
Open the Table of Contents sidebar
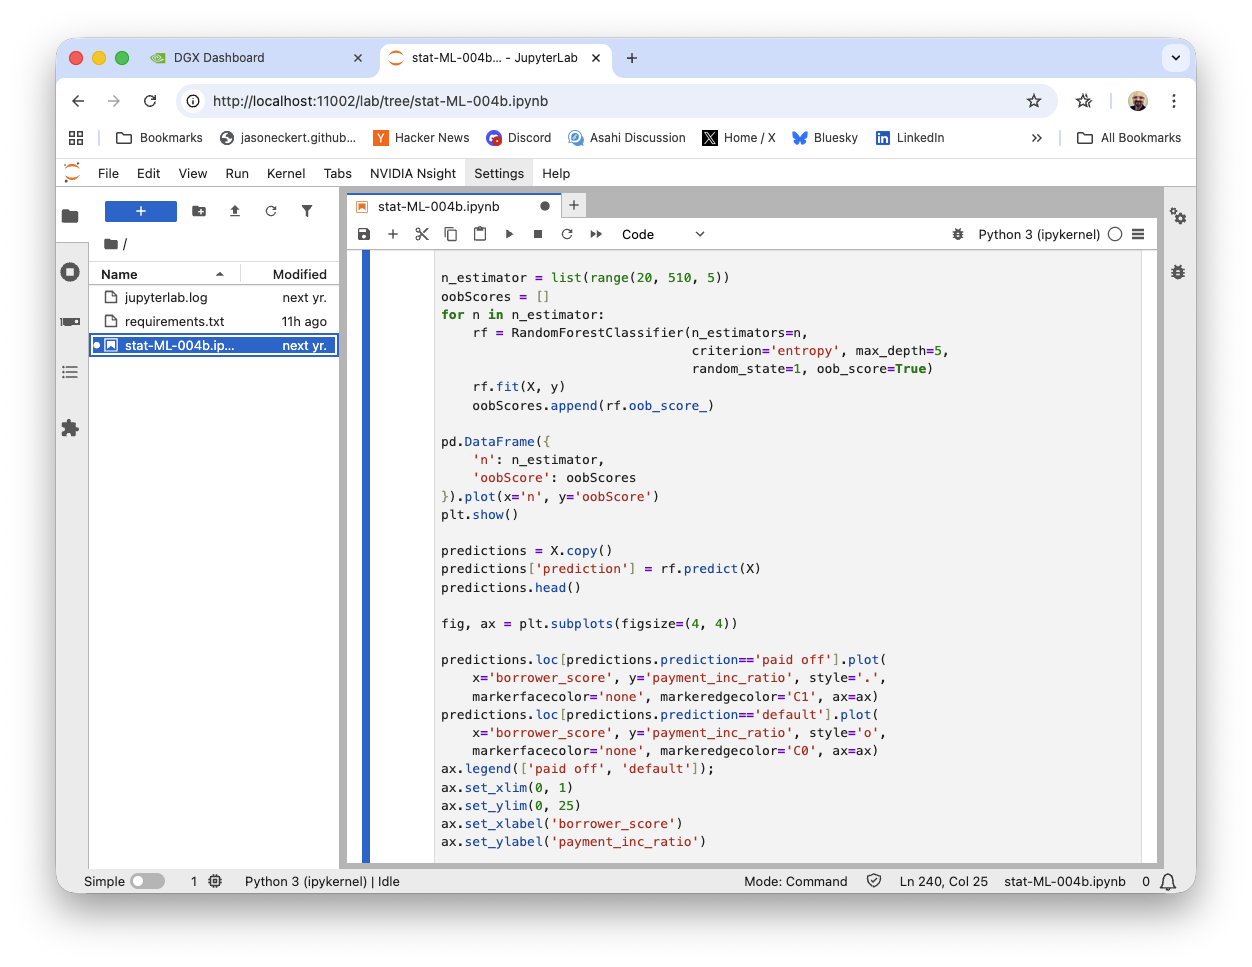click(70, 372)
